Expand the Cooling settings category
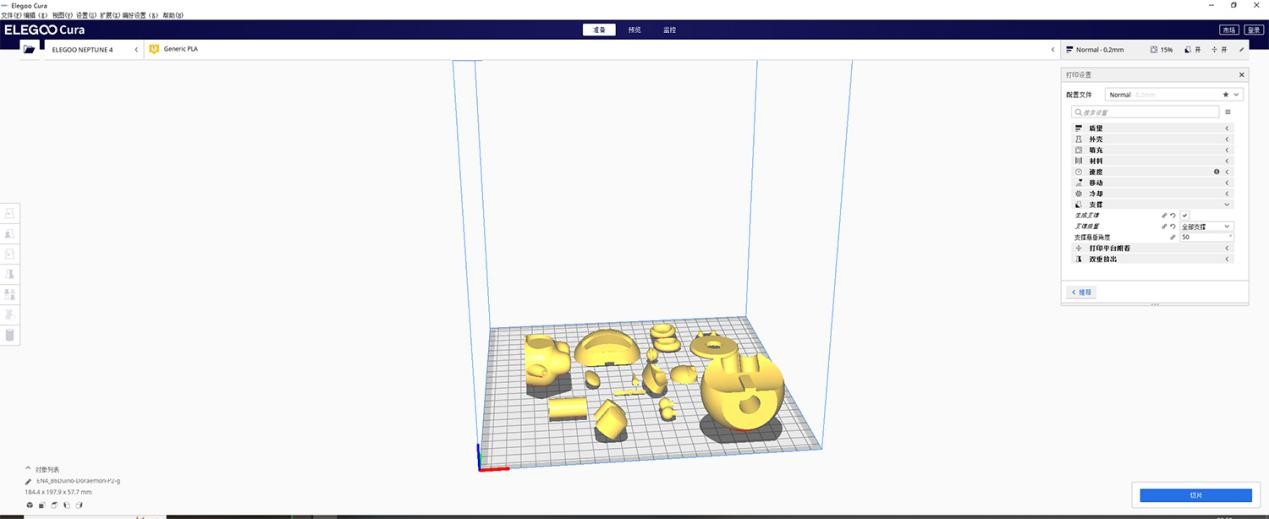This screenshot has width=1269, height=519. [x=1152, y=193]
